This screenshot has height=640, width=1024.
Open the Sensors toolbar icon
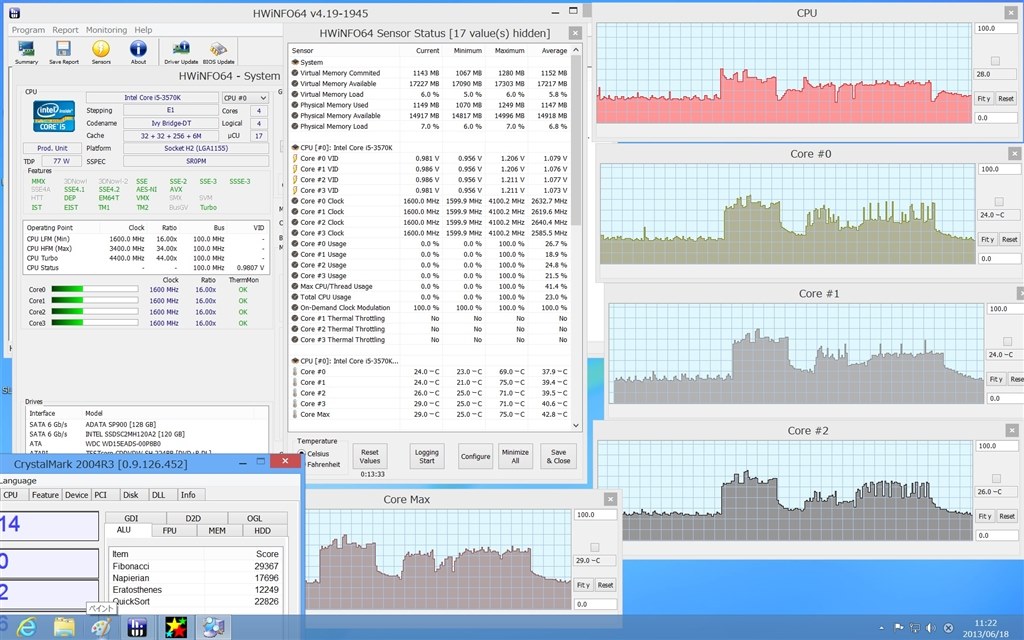pyautogui.click(x=101, y=52)
